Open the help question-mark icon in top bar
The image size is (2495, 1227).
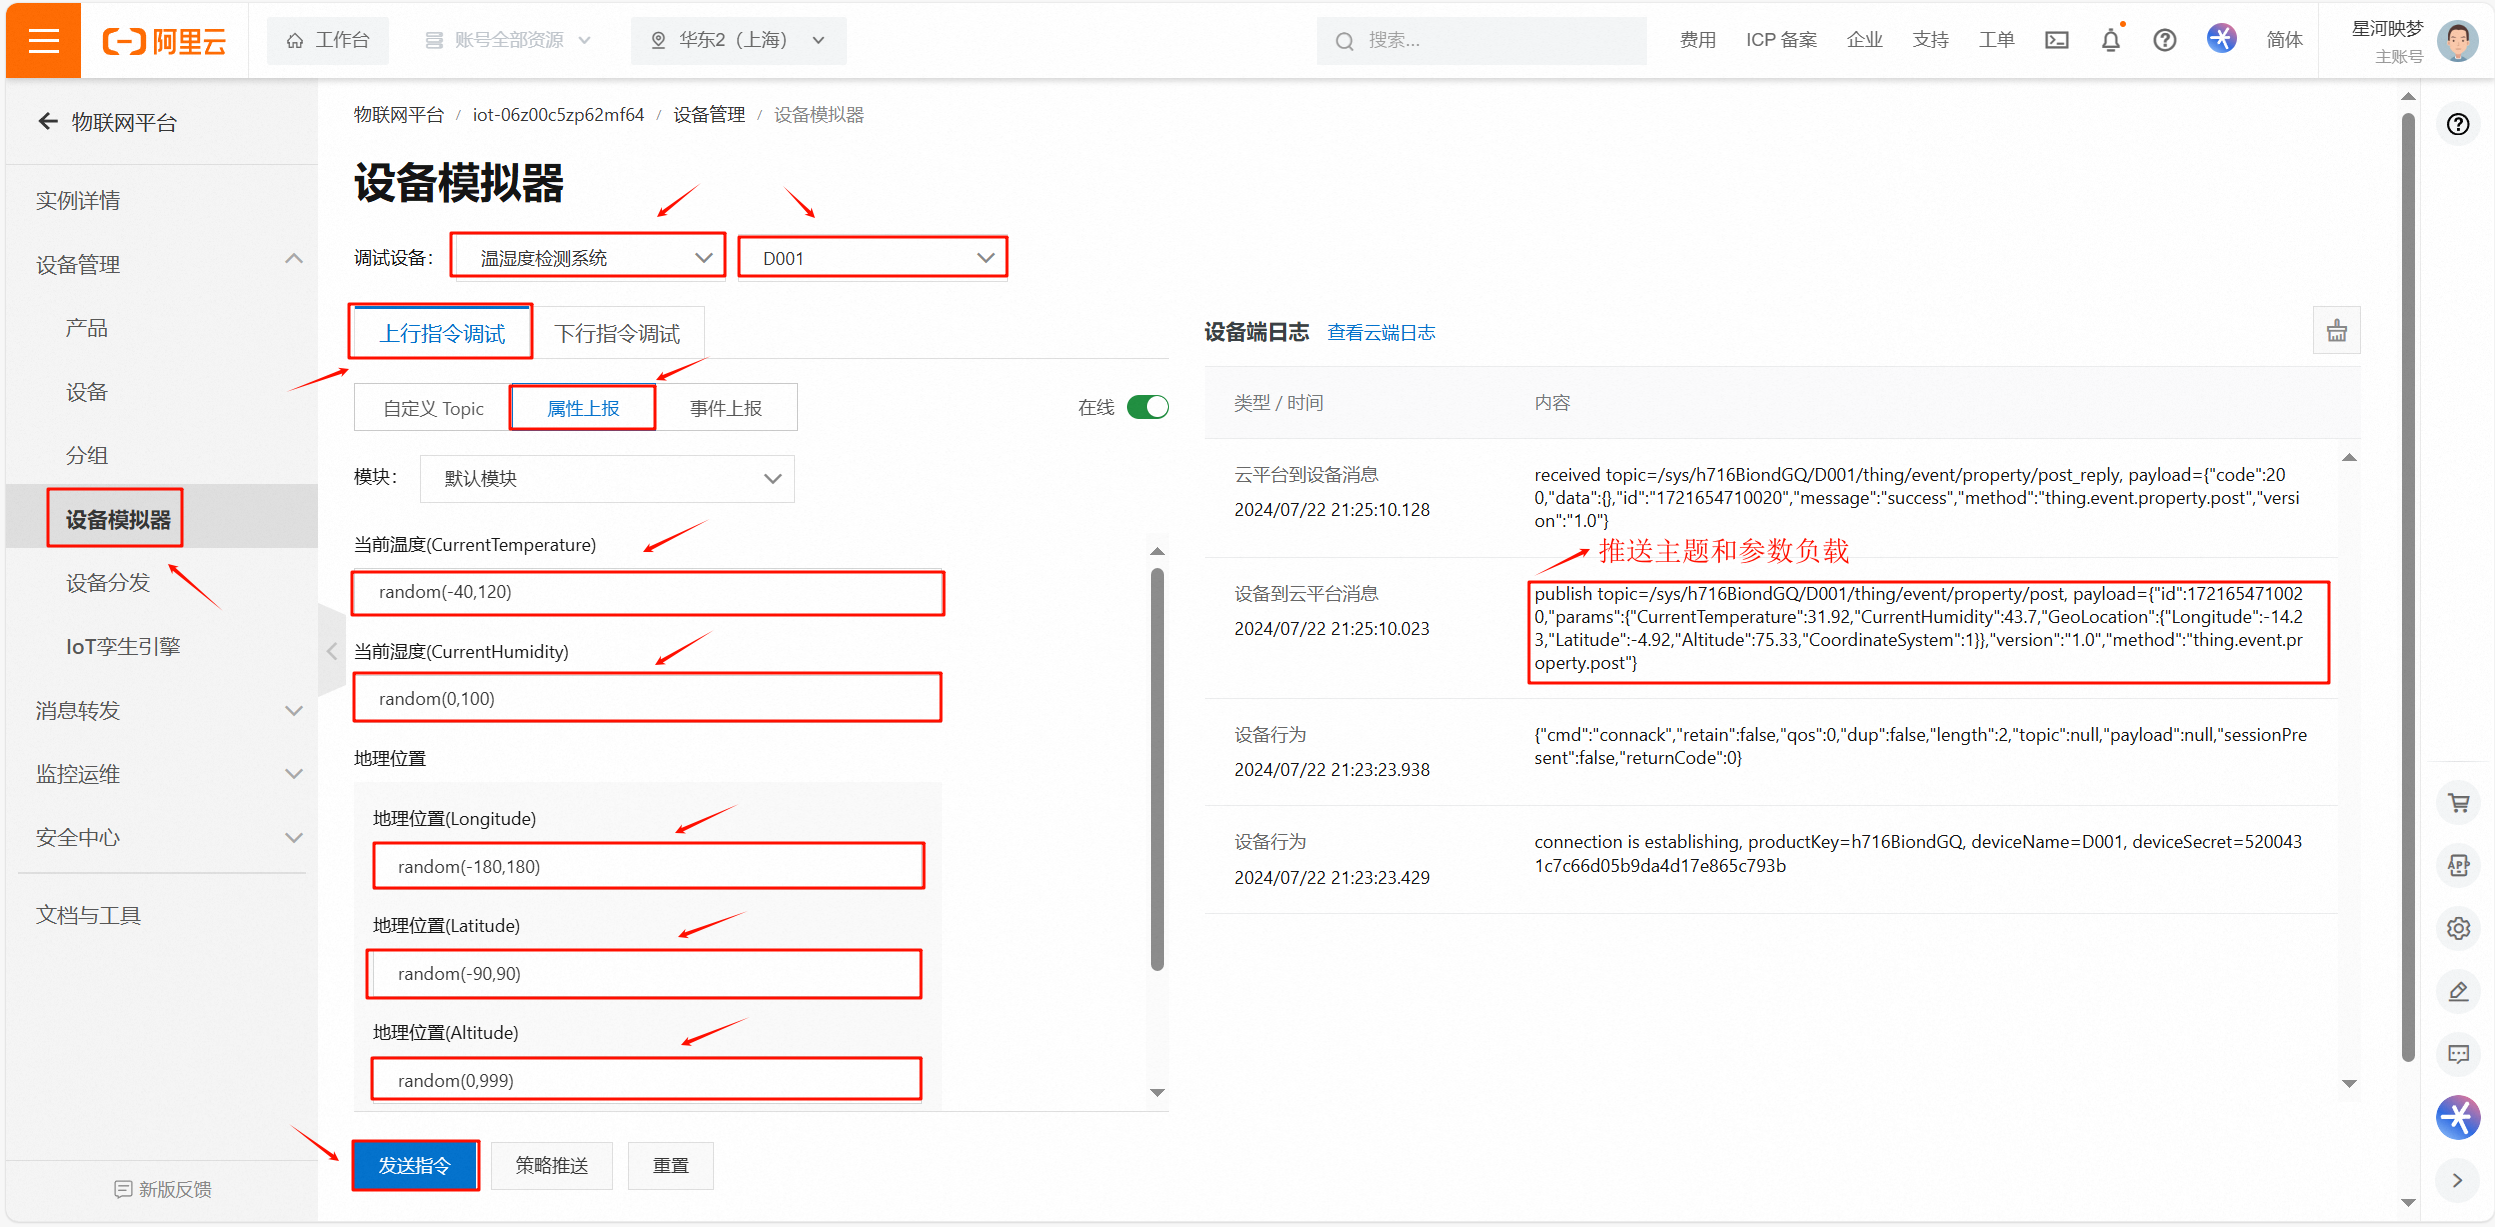pyautogui.click(x=2164, y=40)
